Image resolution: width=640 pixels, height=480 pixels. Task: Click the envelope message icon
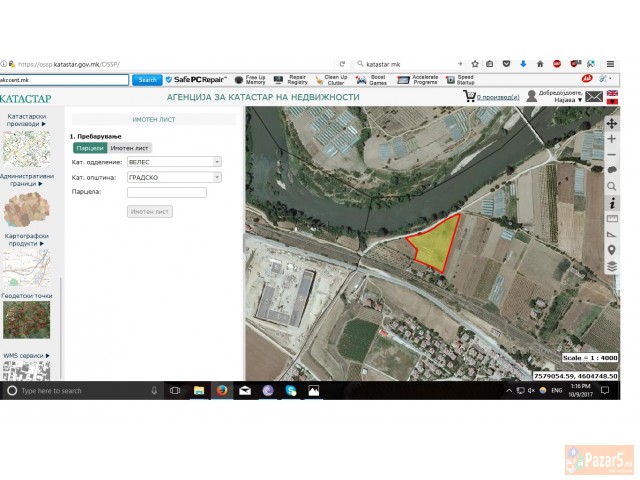[x=594, y=97]
